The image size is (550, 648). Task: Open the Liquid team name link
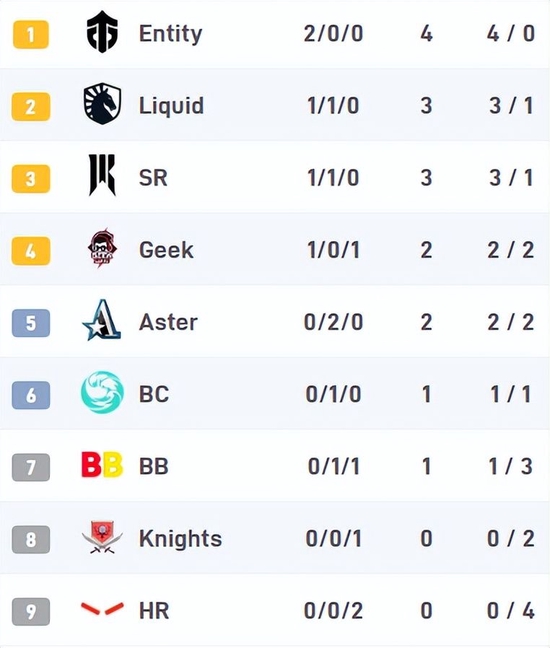click(171, 105)
